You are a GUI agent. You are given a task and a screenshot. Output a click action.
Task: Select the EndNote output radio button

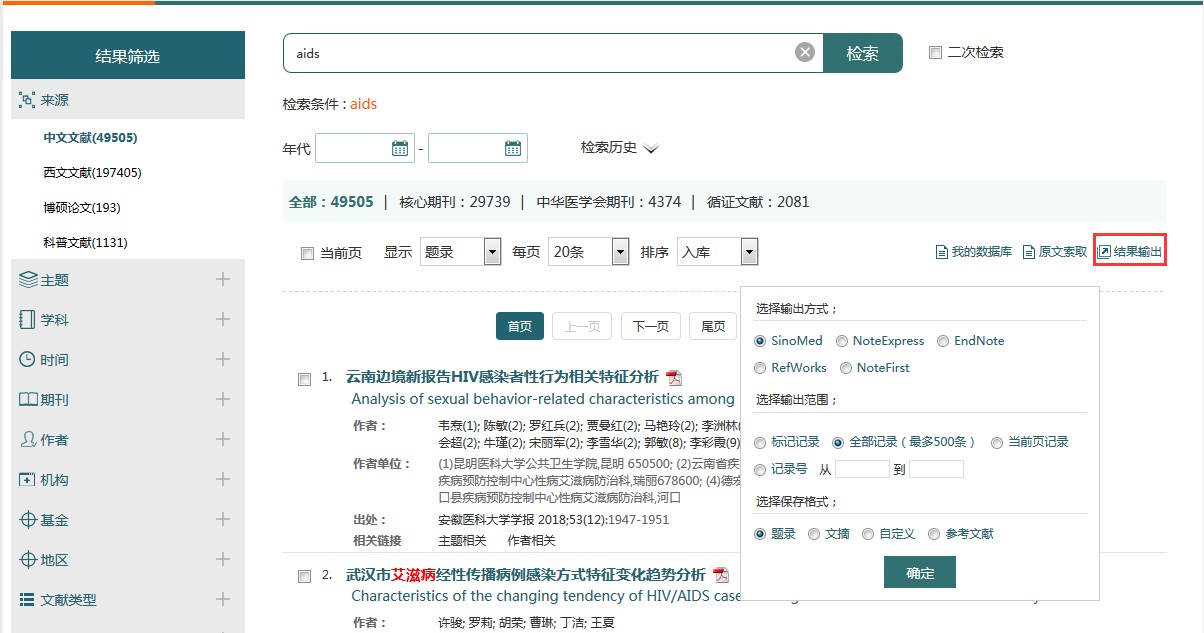click(x=943, y=341)
